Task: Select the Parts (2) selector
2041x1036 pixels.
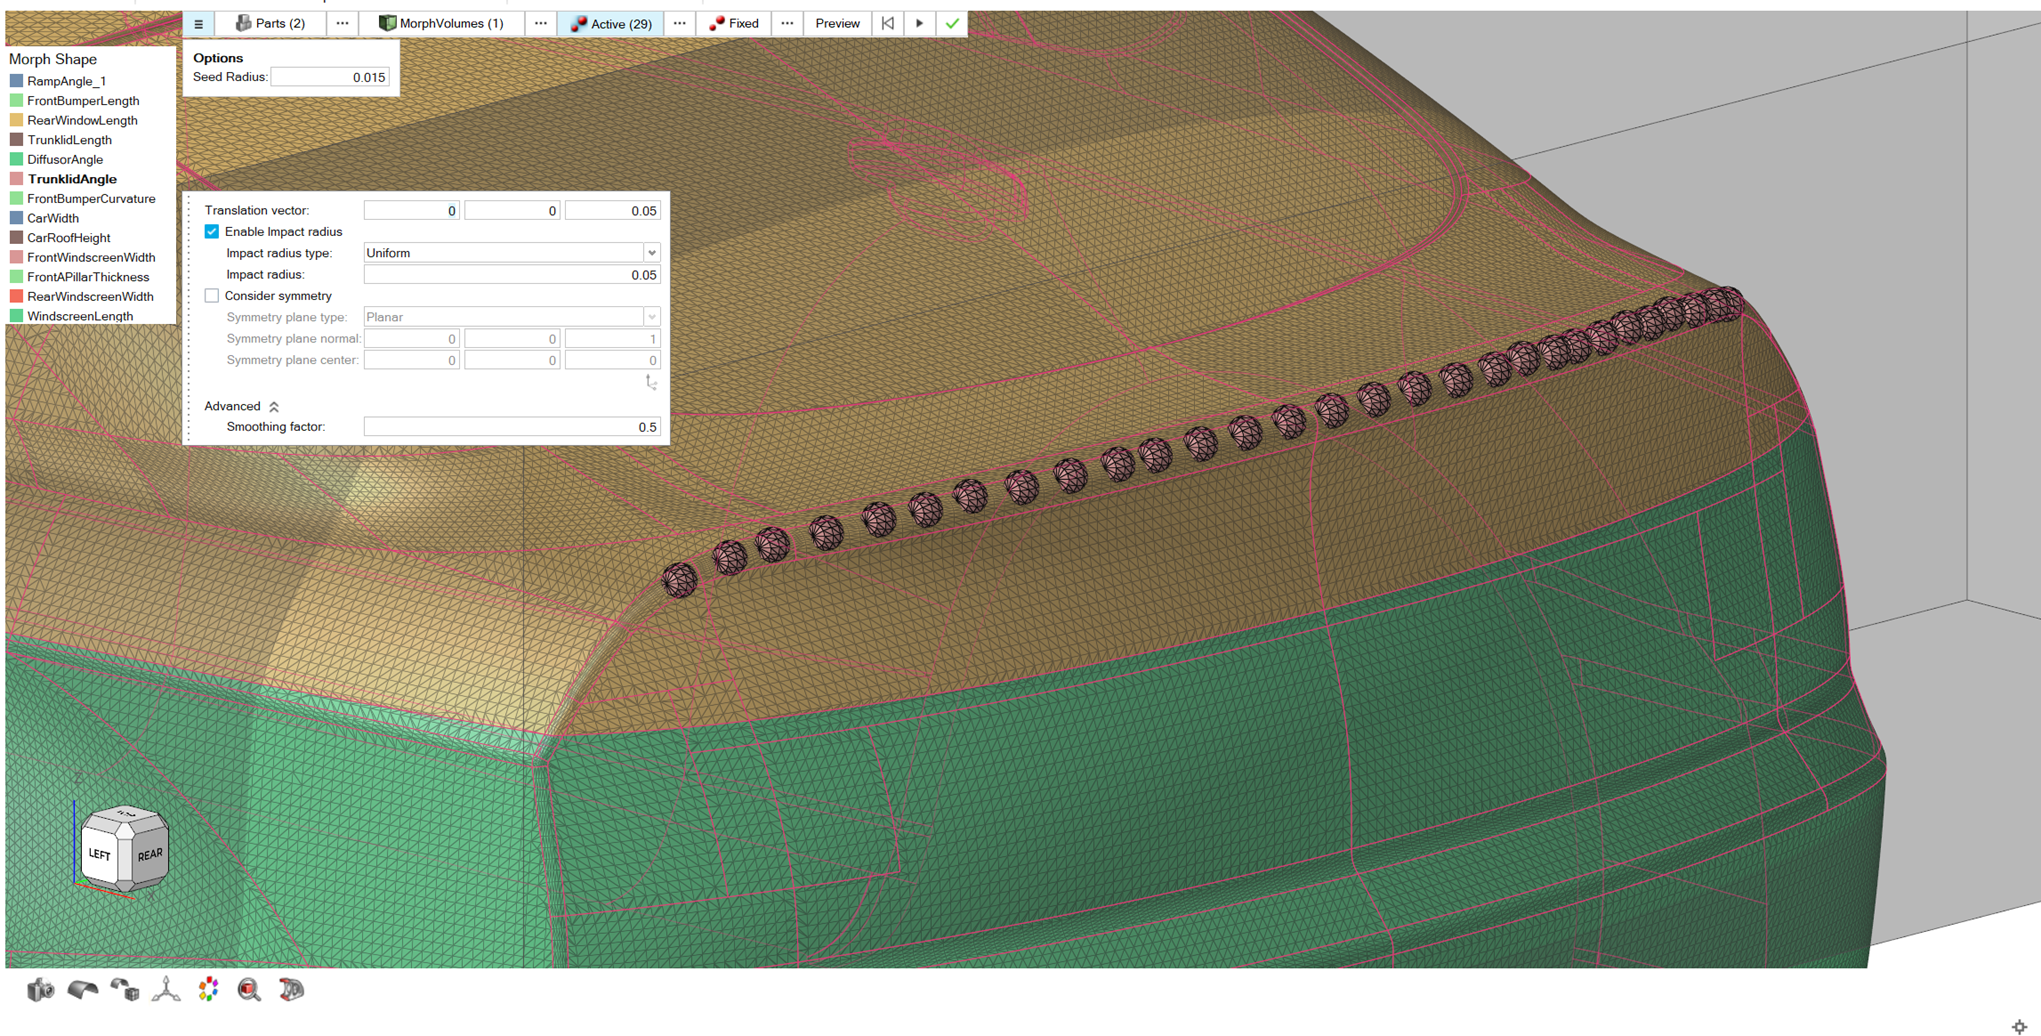Action: [x=270, y=23]
